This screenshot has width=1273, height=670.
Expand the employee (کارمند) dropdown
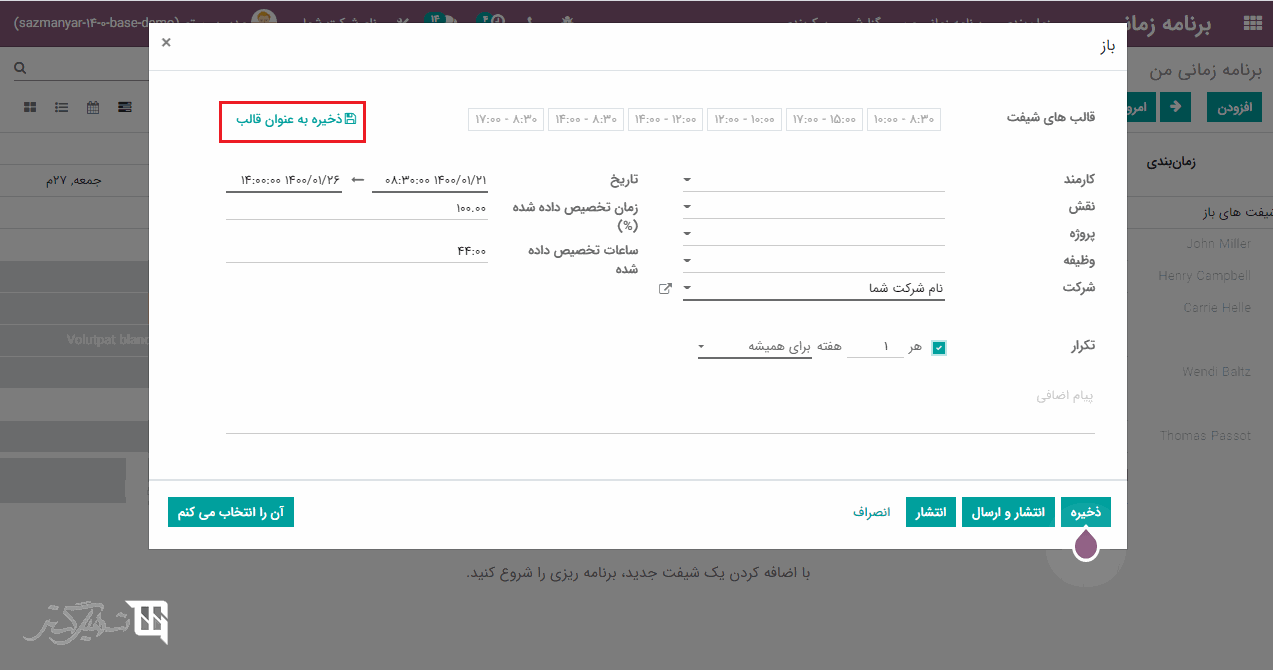click(x=813, y=180)
